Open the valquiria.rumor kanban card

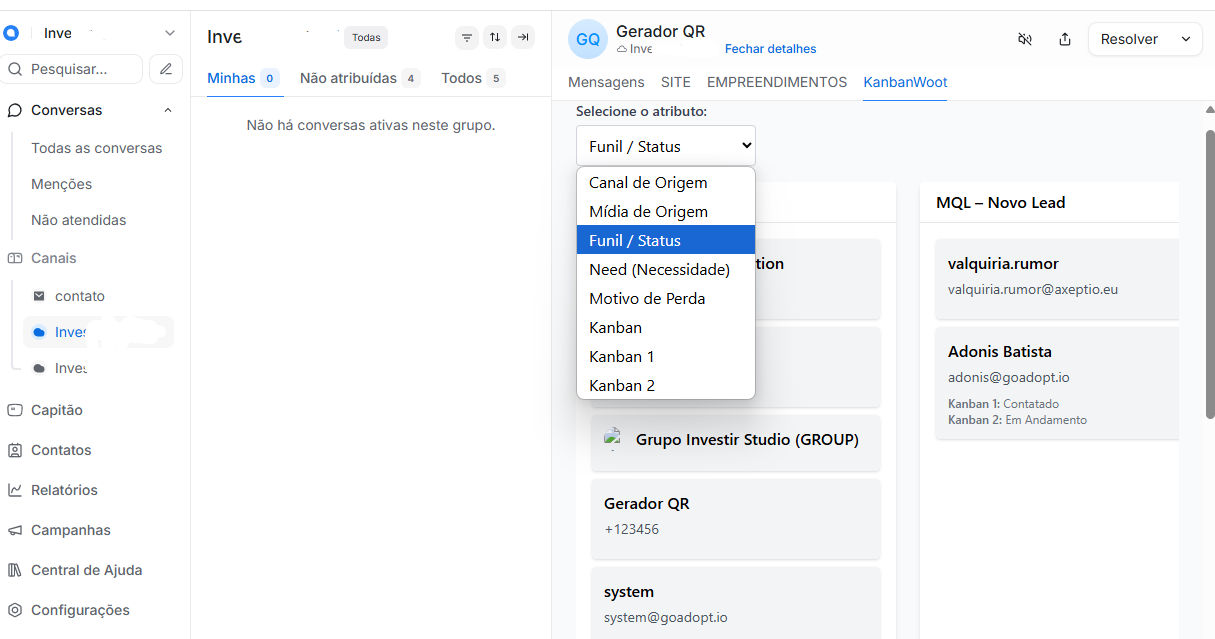[x=1057, y=278]
